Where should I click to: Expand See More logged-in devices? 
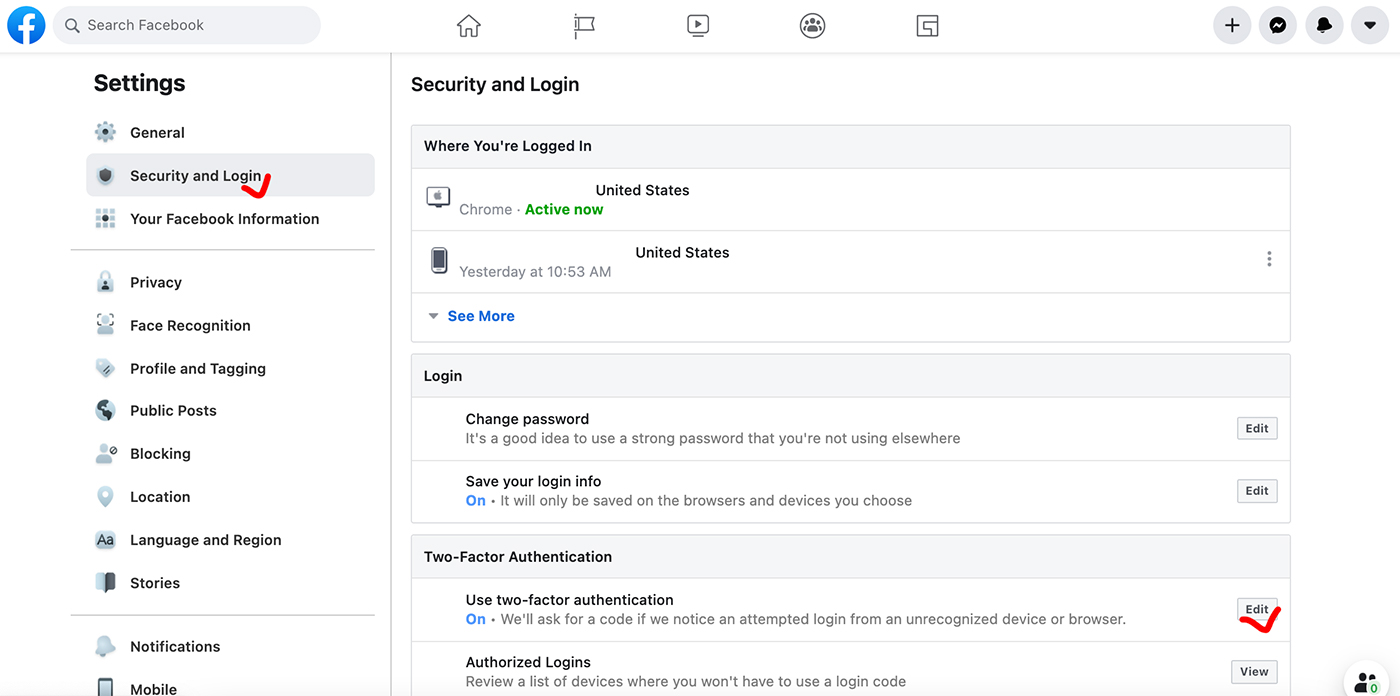pos(480,316)
